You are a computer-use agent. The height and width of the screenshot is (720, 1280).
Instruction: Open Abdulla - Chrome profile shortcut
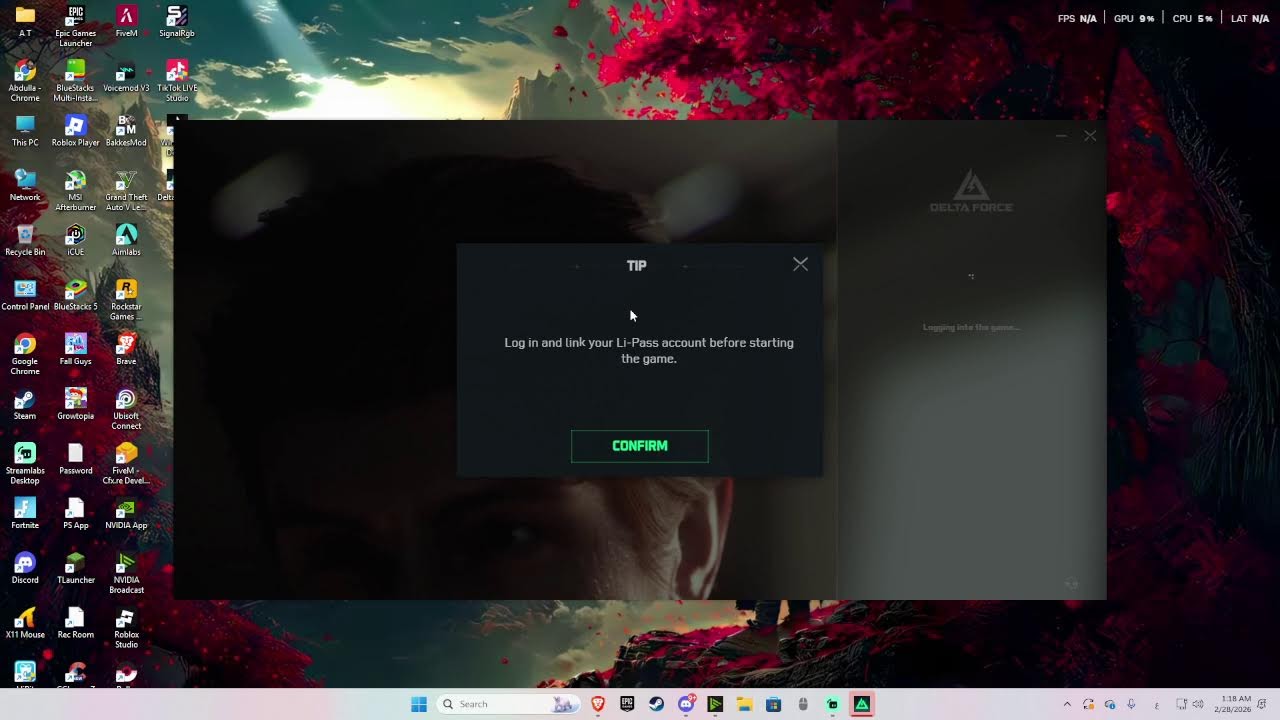pos(25,81)
